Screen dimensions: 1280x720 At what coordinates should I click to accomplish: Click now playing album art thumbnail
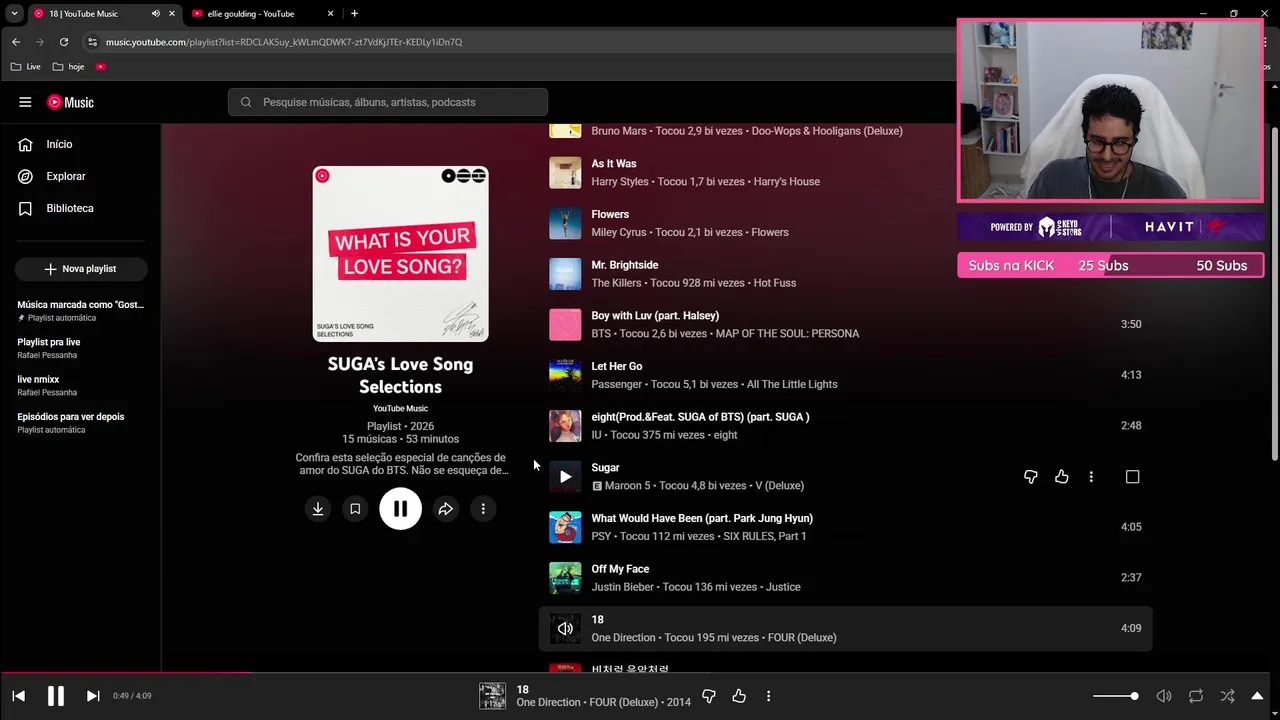(493, 696)
